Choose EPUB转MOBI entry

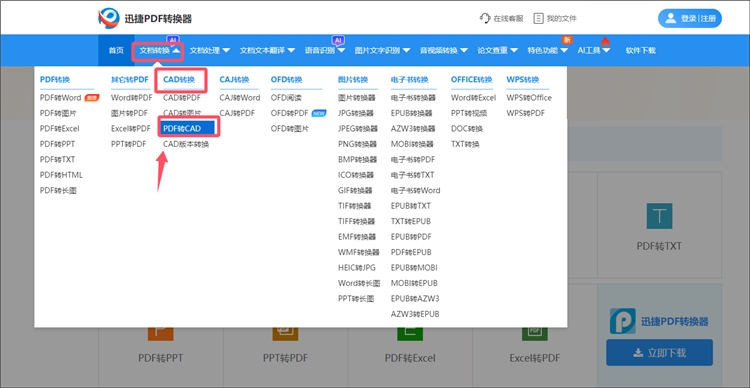pos(414,267)
